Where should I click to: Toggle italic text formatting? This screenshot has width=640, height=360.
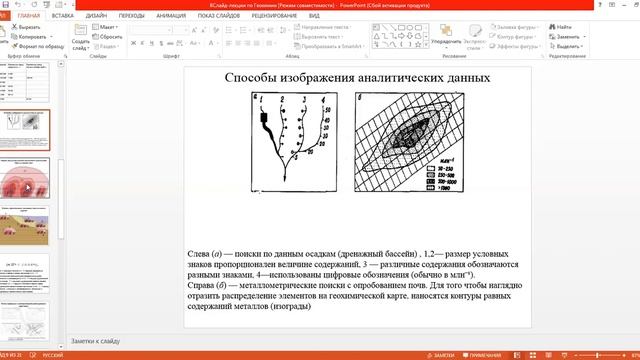(142, 43)
